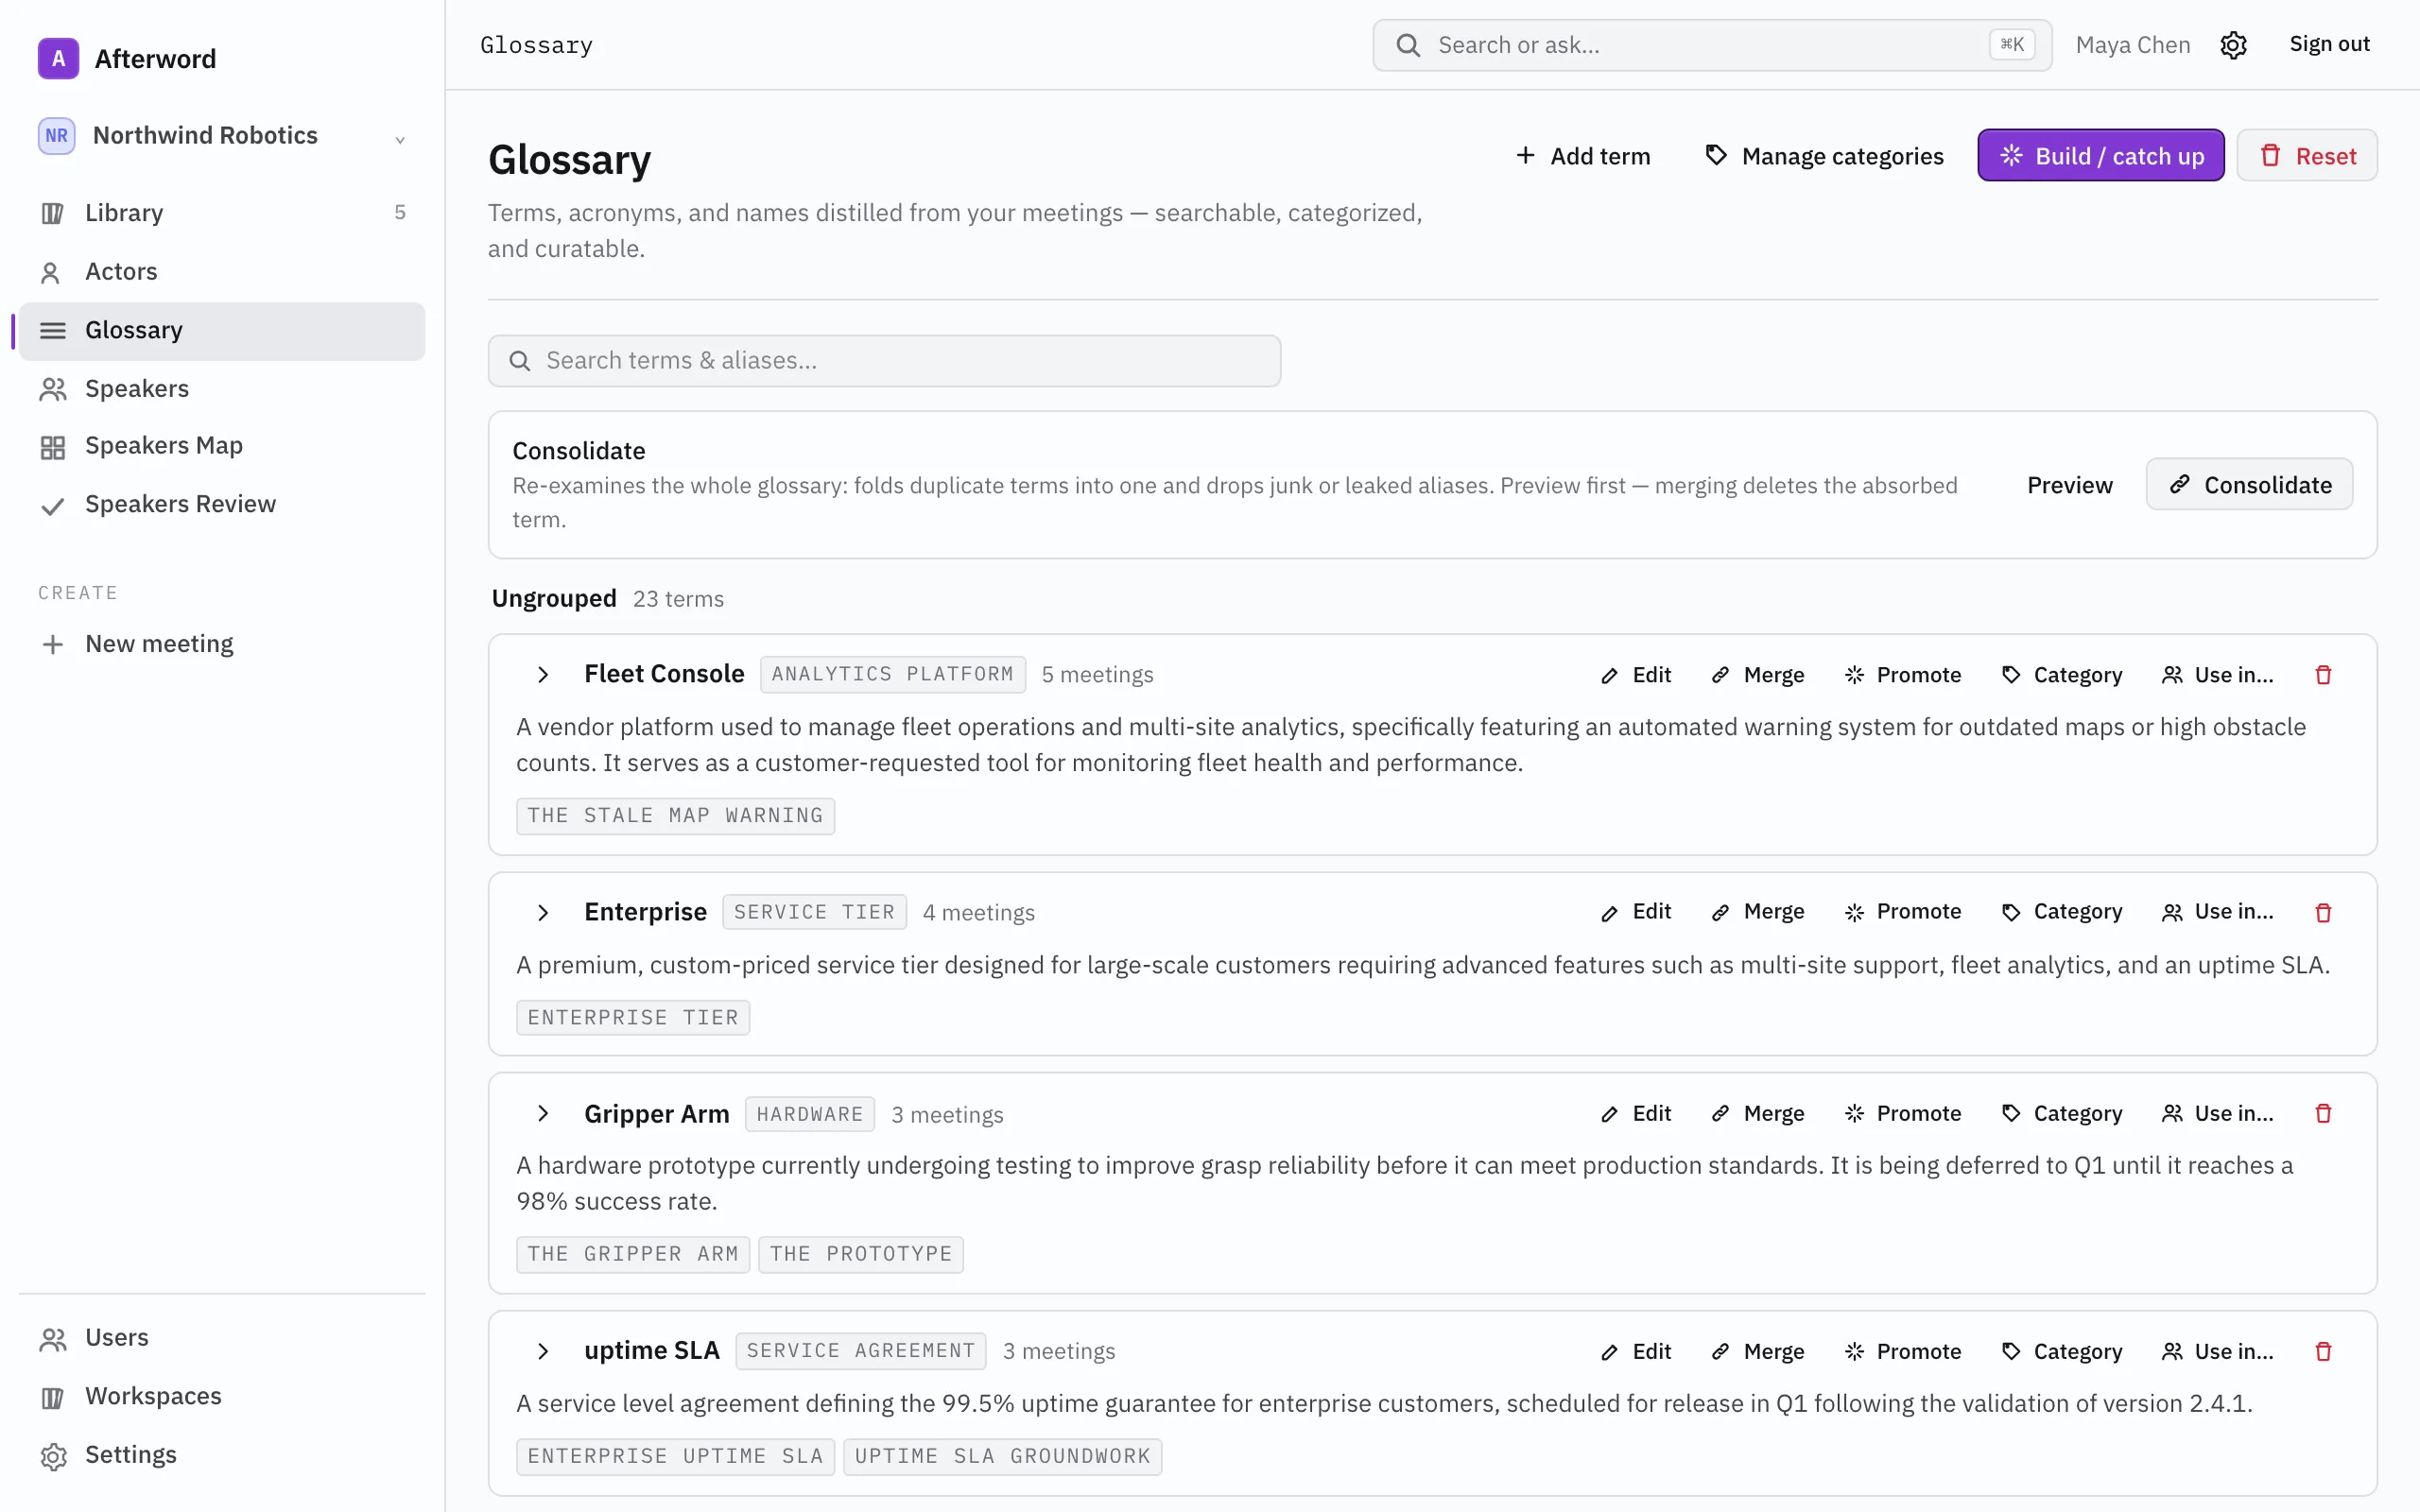Open Users in the sidebar footer
The height and width of the screenshot is (1512, 2420).
[222, 1338]
